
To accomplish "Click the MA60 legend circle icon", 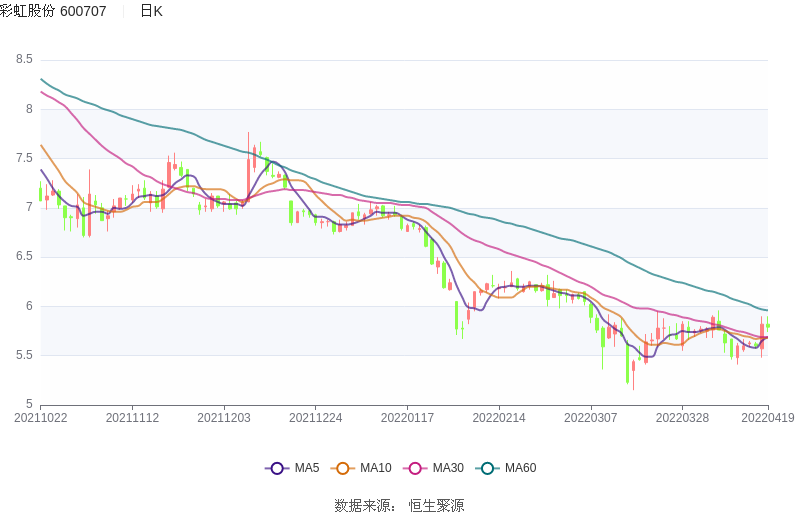I will coord(488,468).
